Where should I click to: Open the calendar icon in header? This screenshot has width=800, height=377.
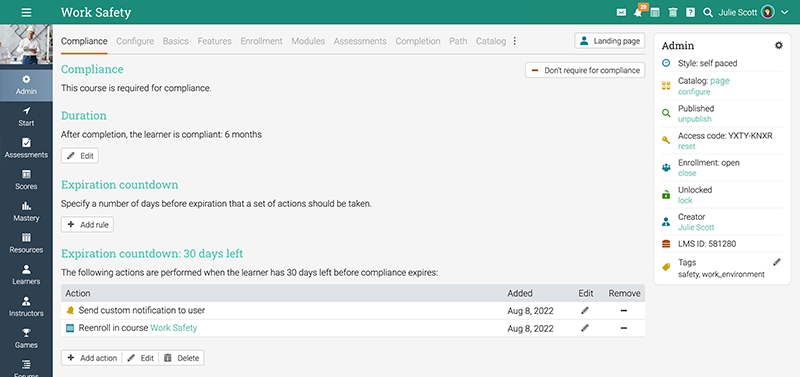click(x=655, y=13)
